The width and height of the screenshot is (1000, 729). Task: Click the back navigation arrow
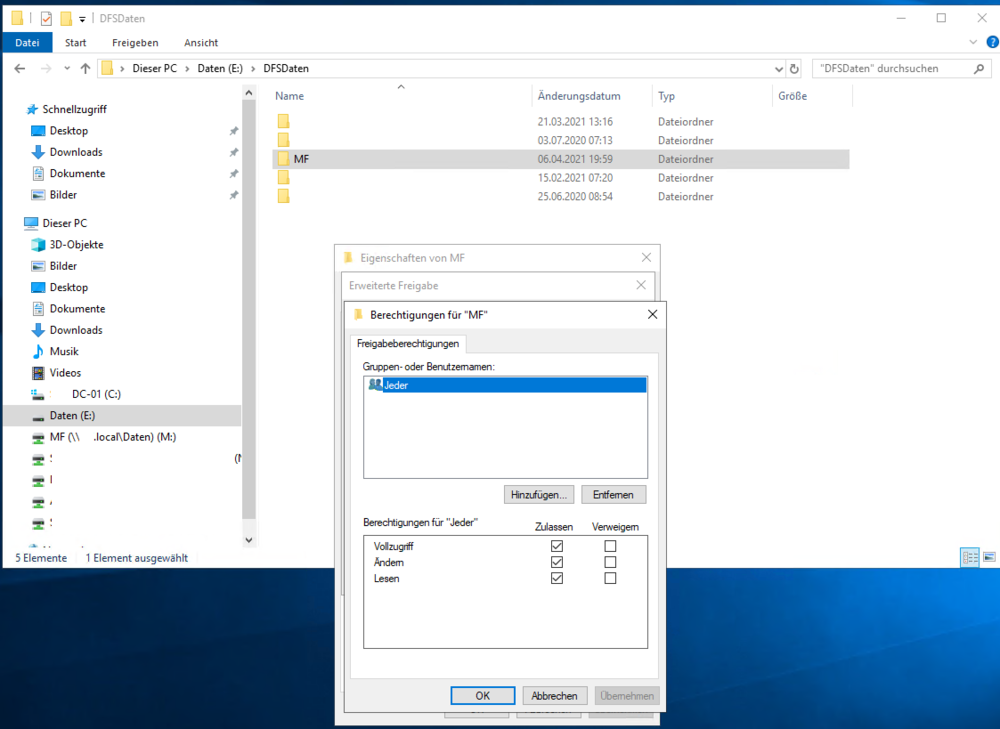click(x=20, y=69)
